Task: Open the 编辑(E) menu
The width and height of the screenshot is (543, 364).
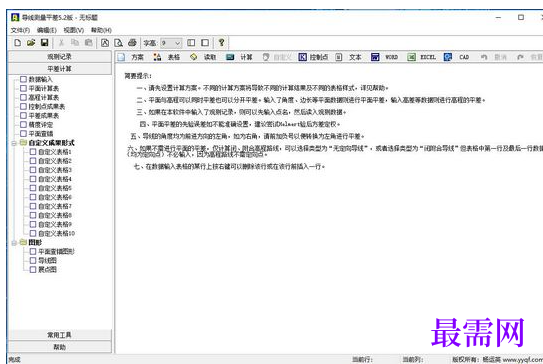Action: pos(46,30)
